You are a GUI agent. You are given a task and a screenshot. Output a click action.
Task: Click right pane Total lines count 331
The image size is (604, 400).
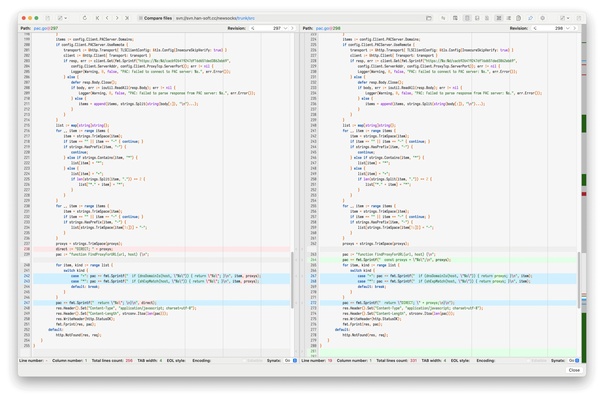point(396,361)
